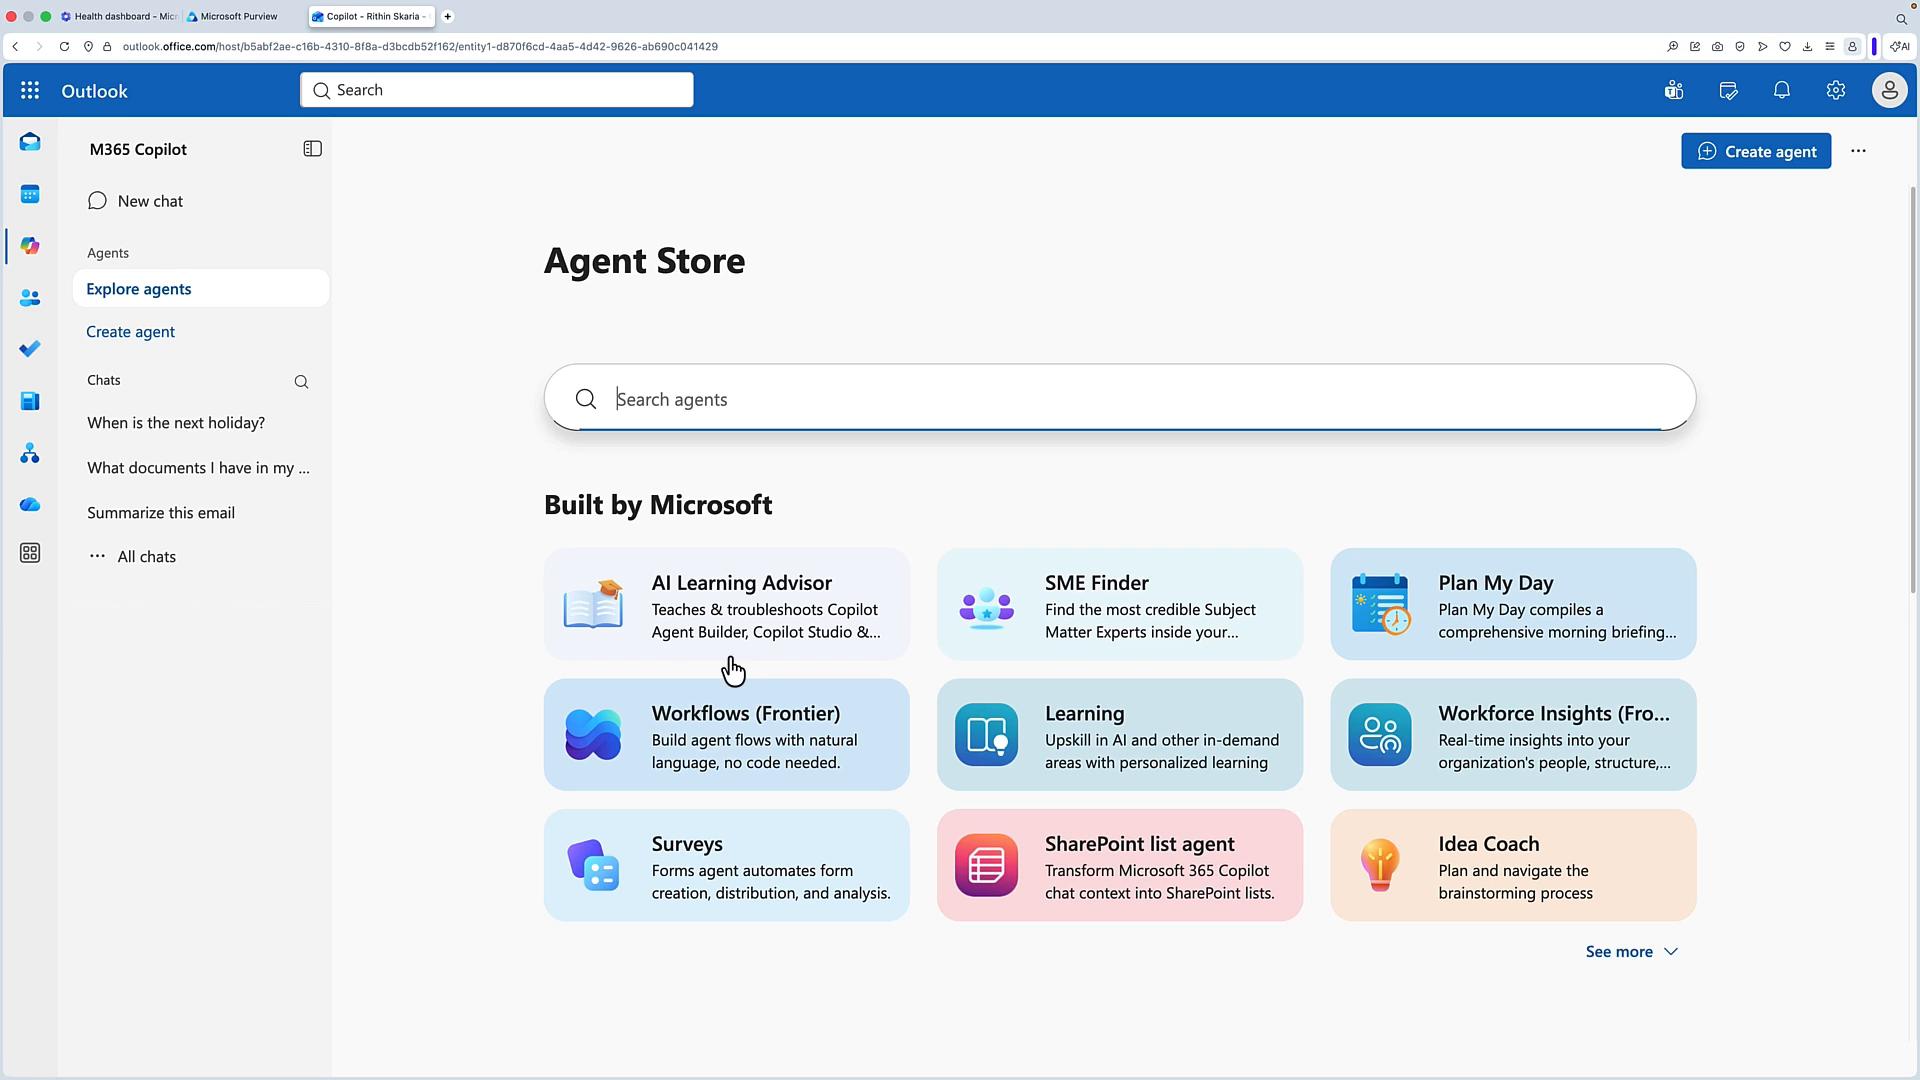Click the browser downloads icon
This screenshot has height=1080, width=1920.
click(x=1807, y=47)
